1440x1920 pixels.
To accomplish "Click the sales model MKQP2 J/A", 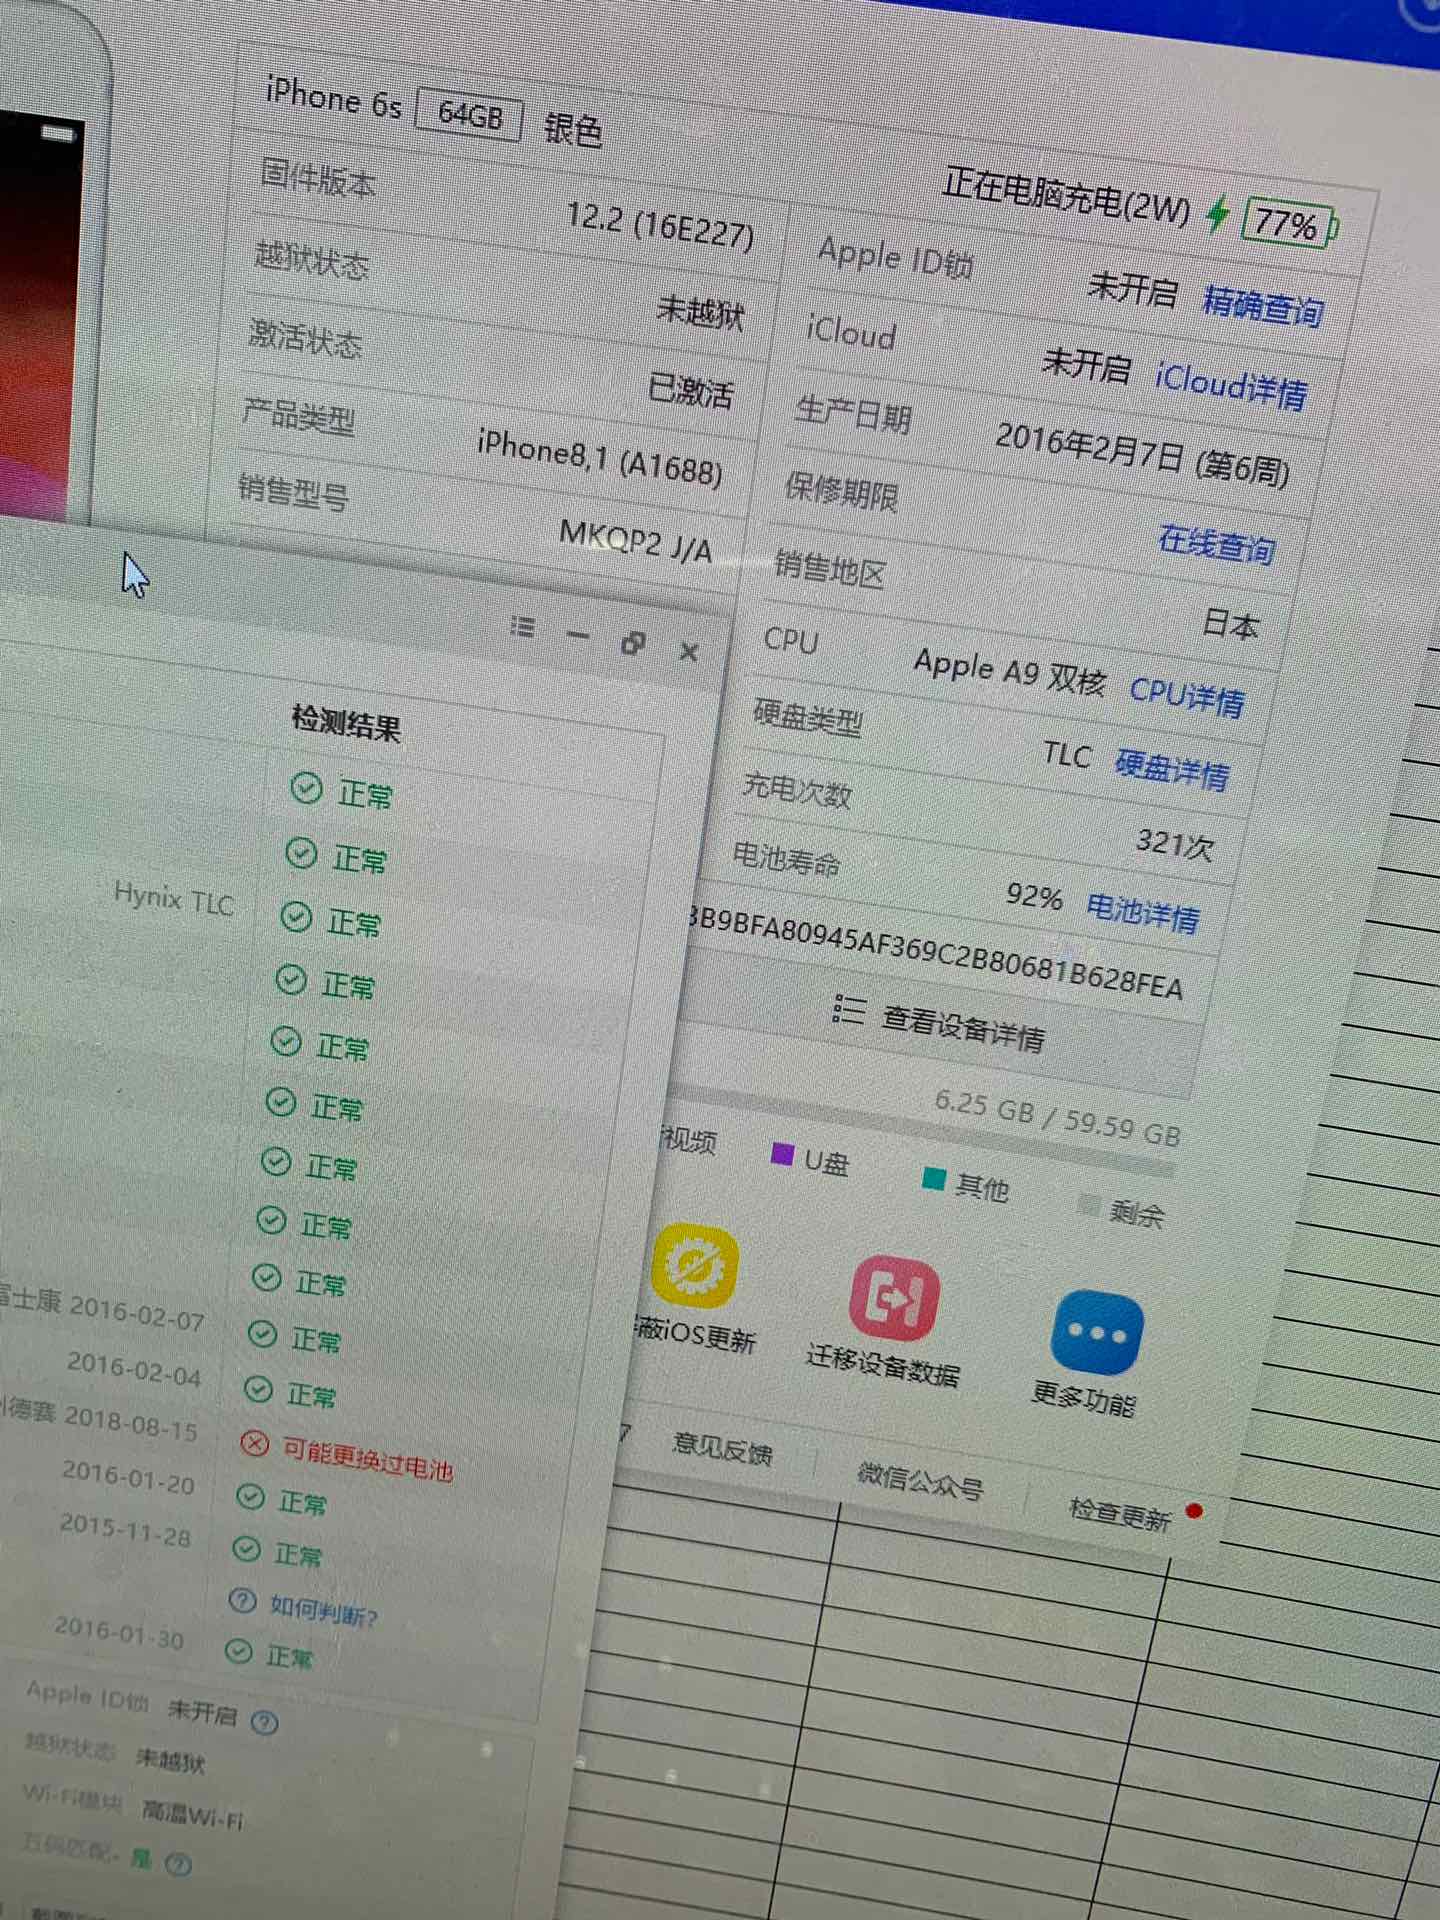I will (635, 541).
